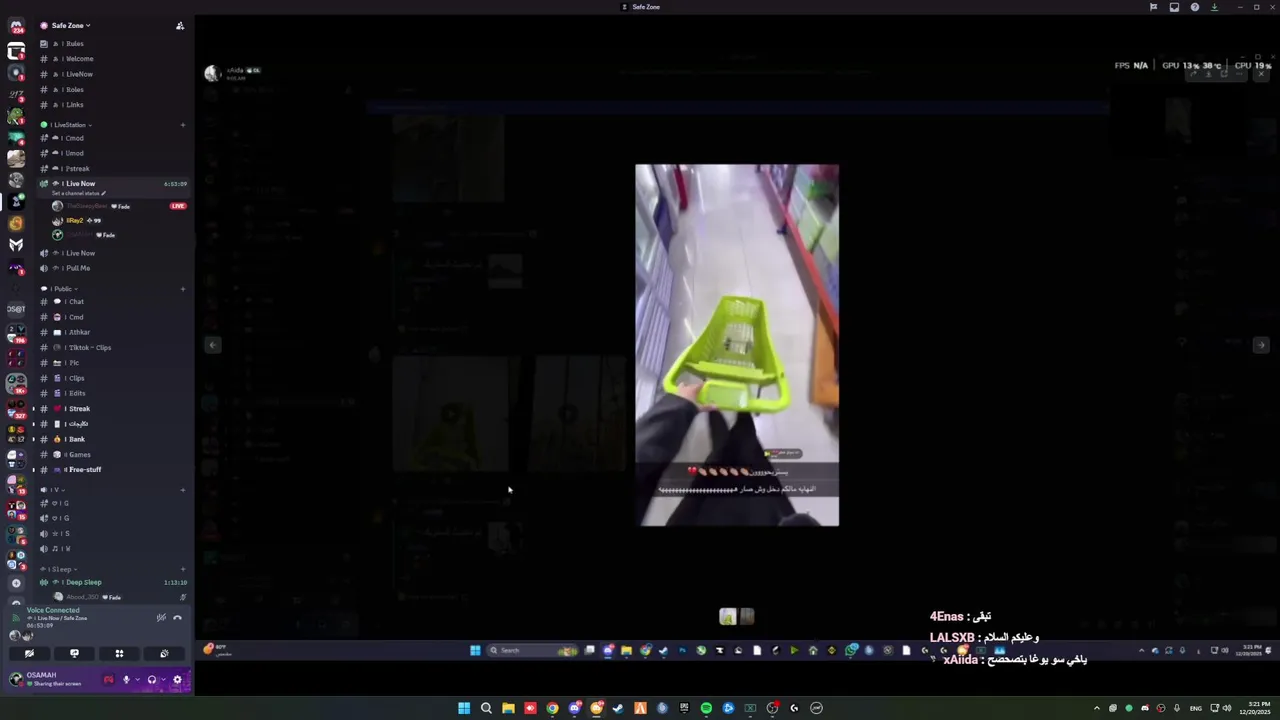Click the OSAMAH user avatar

tap(15, 679)
